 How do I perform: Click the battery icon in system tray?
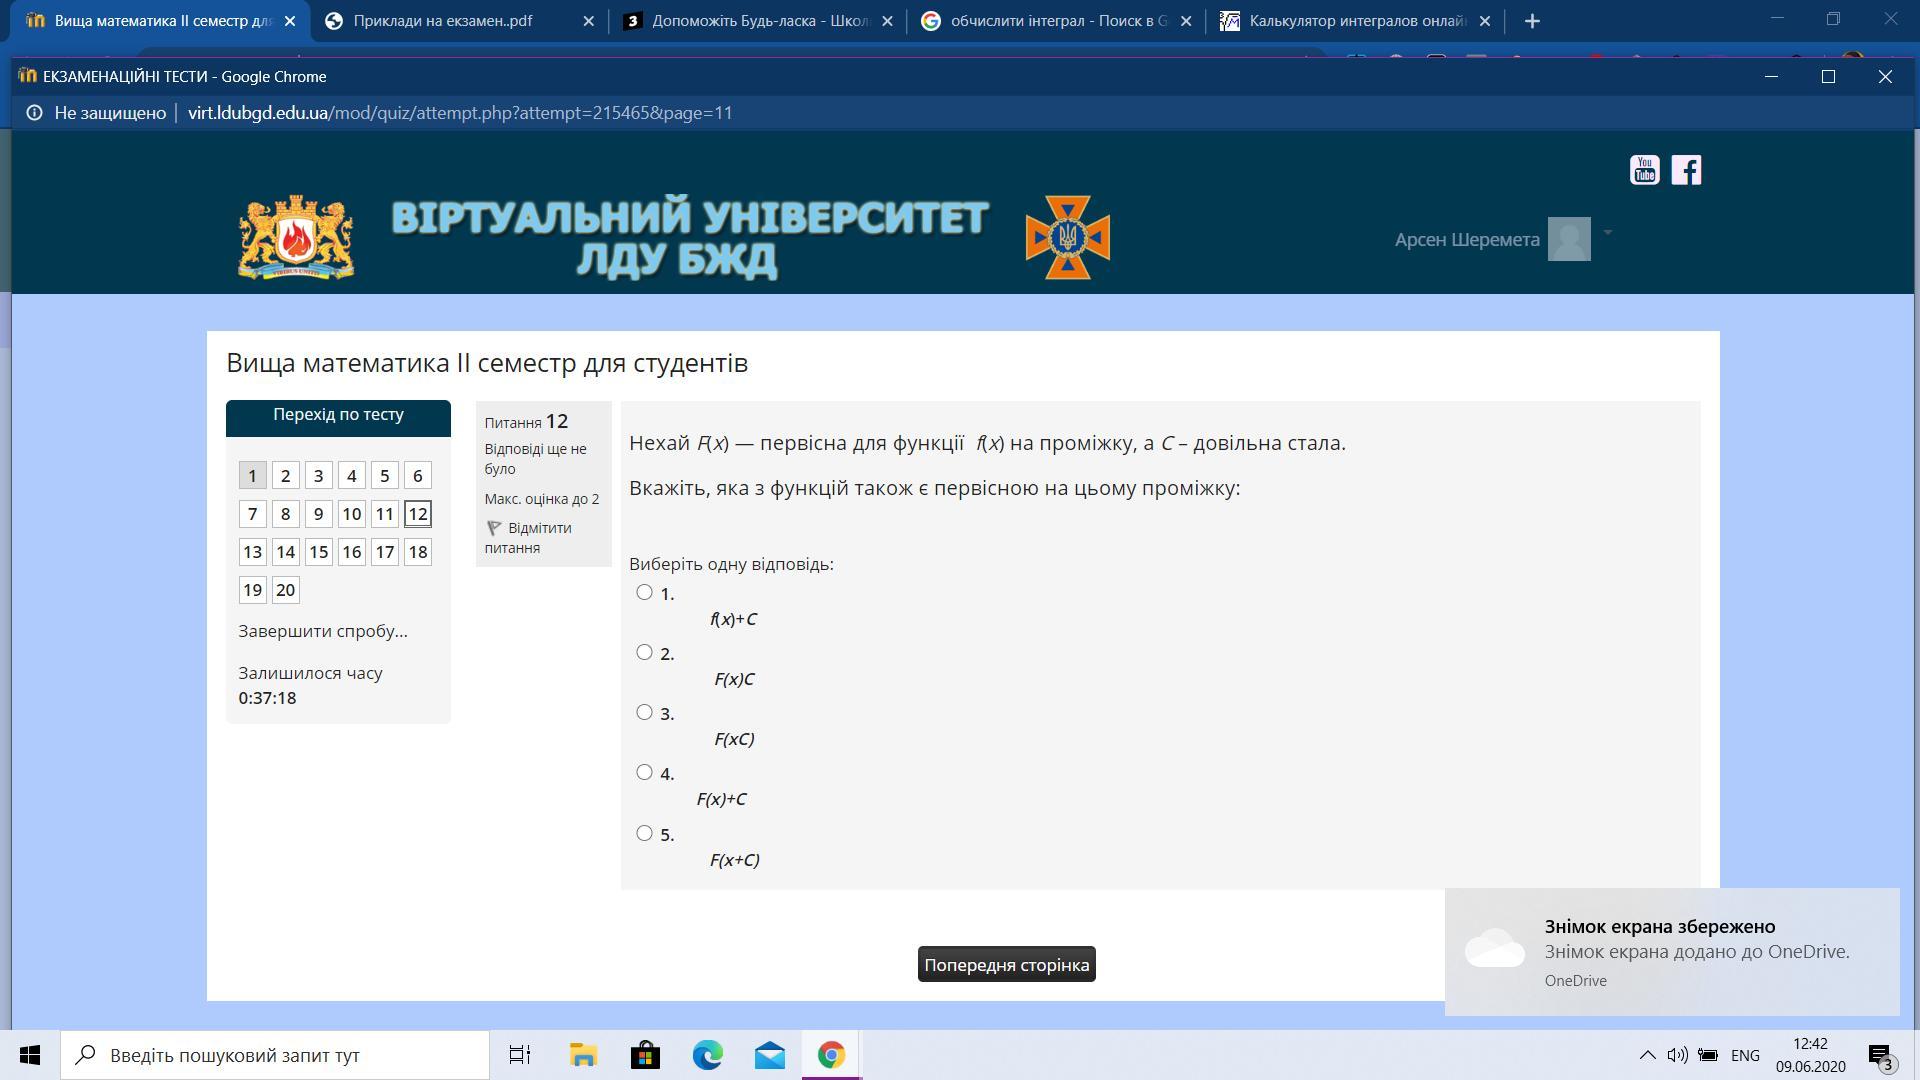pyautogui.click(x=1709, y=1055)
